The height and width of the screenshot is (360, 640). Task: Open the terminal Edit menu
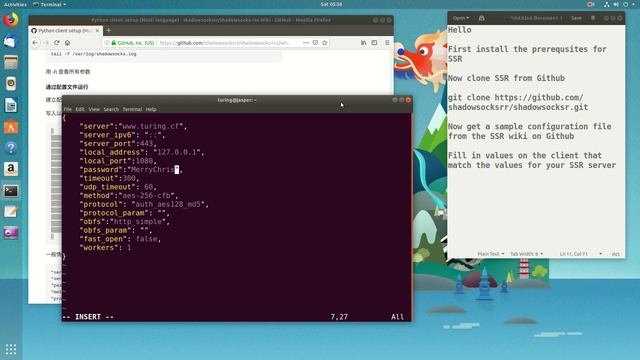80,109
